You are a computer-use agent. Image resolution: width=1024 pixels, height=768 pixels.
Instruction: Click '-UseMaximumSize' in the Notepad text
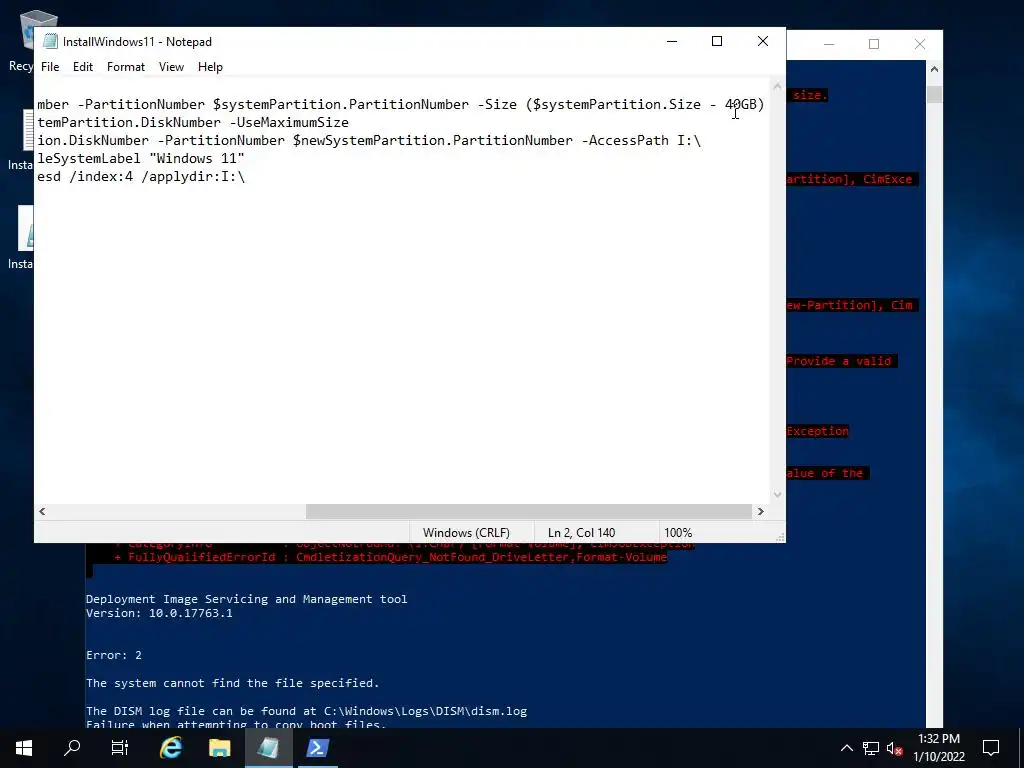[x=289, y=122]
